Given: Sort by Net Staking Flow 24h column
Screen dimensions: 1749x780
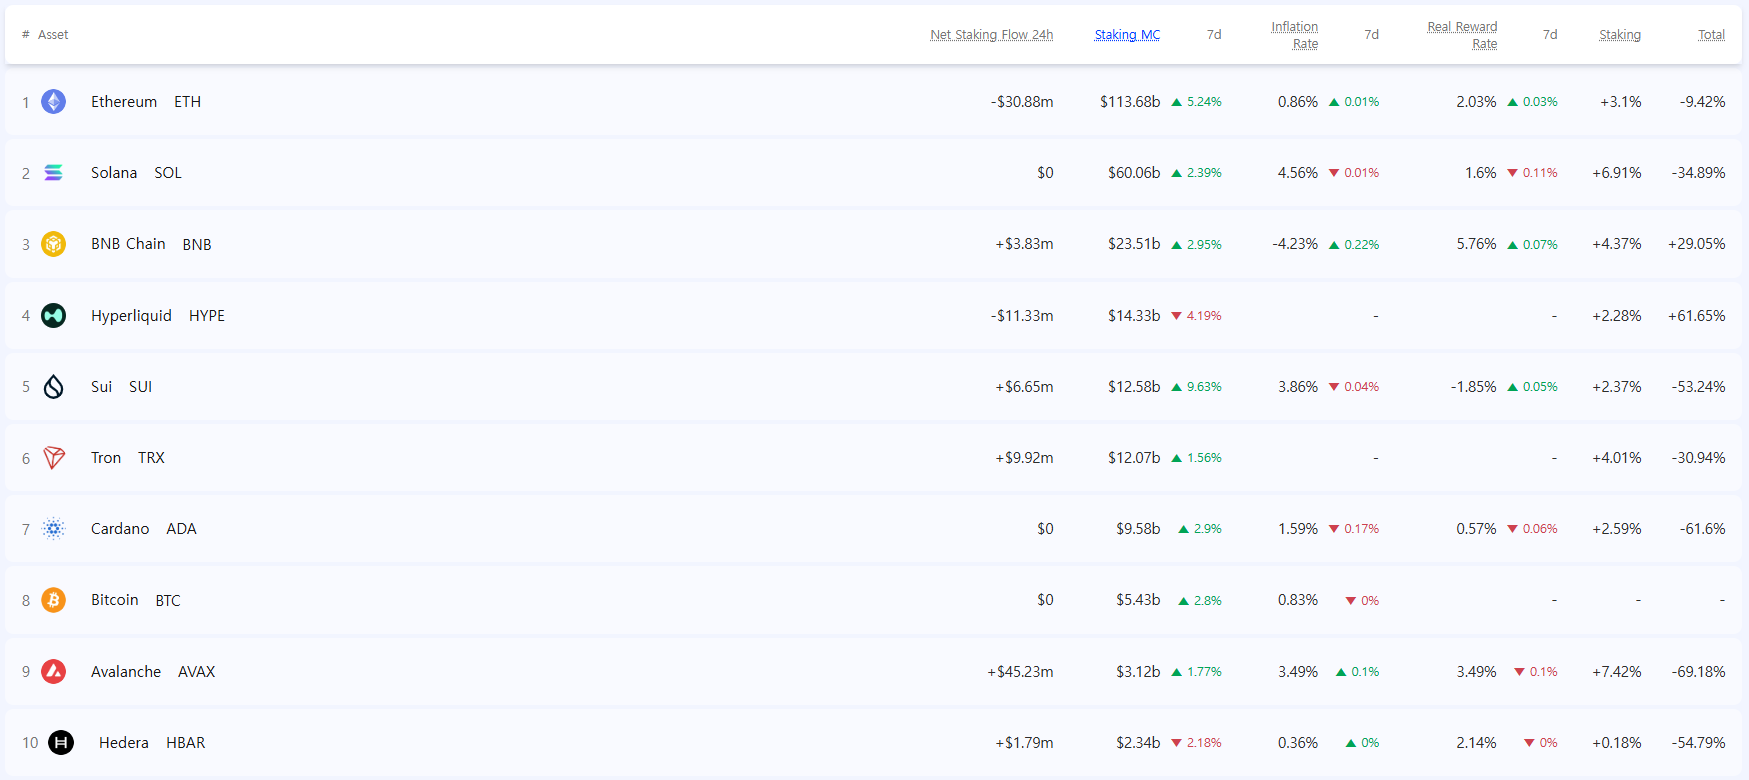Looking at the screenshot, I should pos(991,35).
